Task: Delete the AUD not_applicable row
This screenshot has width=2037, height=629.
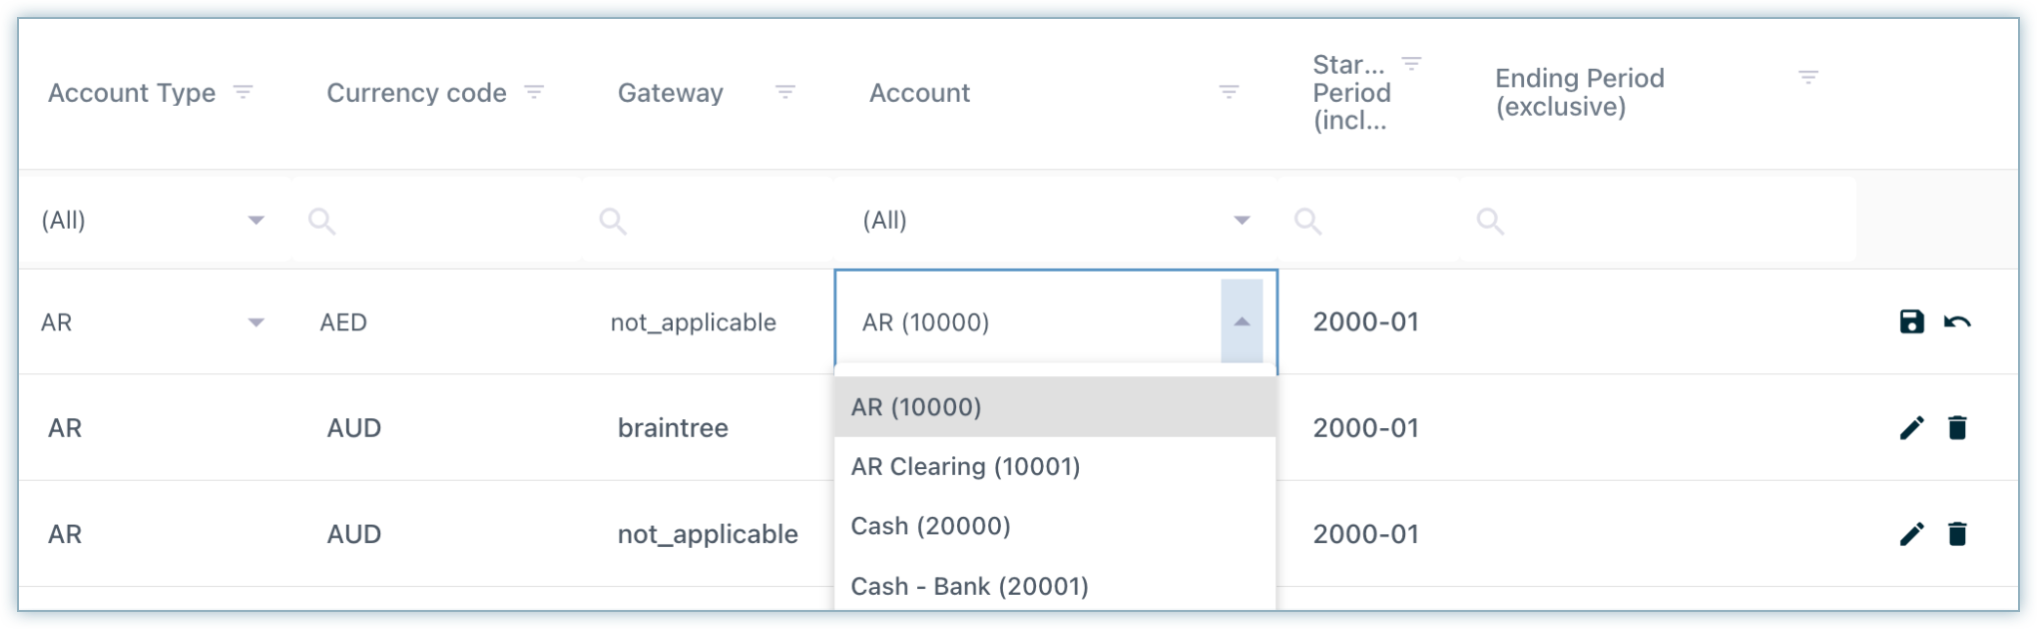Action: point(1957,534)
